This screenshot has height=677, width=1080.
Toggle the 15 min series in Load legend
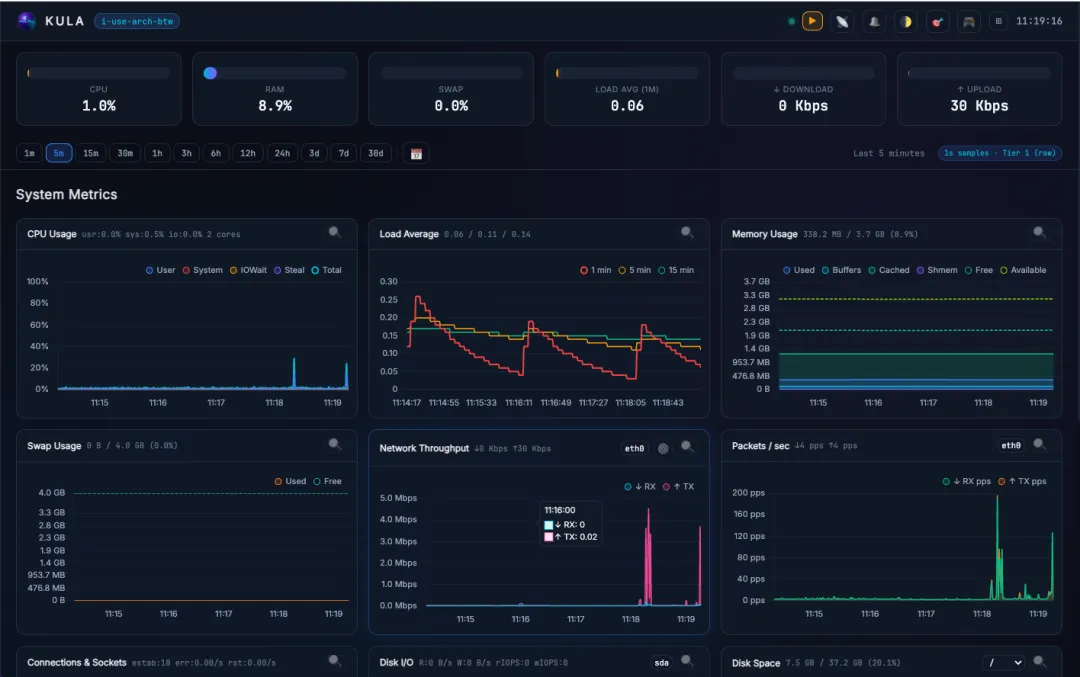tap(676, 270)
